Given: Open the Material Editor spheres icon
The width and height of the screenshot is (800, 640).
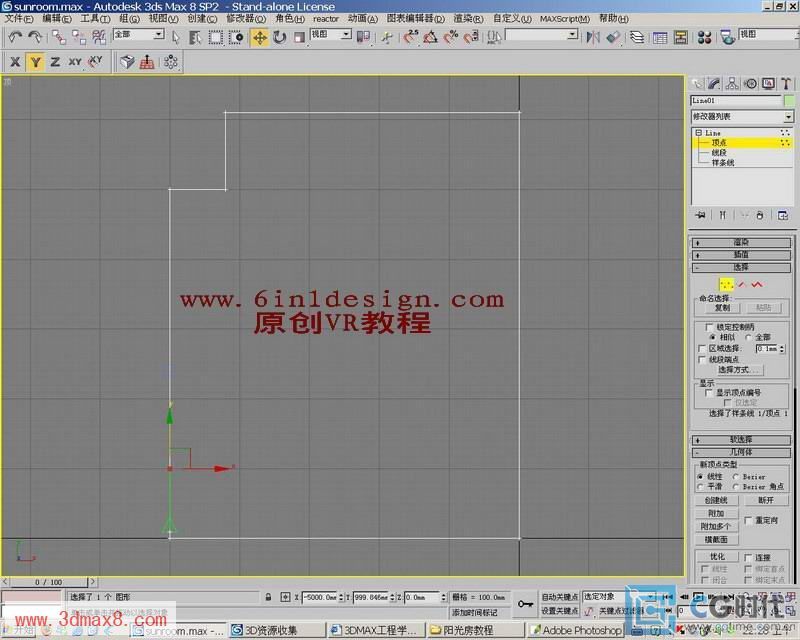Looking at the screenshot, I should (705, 37).
